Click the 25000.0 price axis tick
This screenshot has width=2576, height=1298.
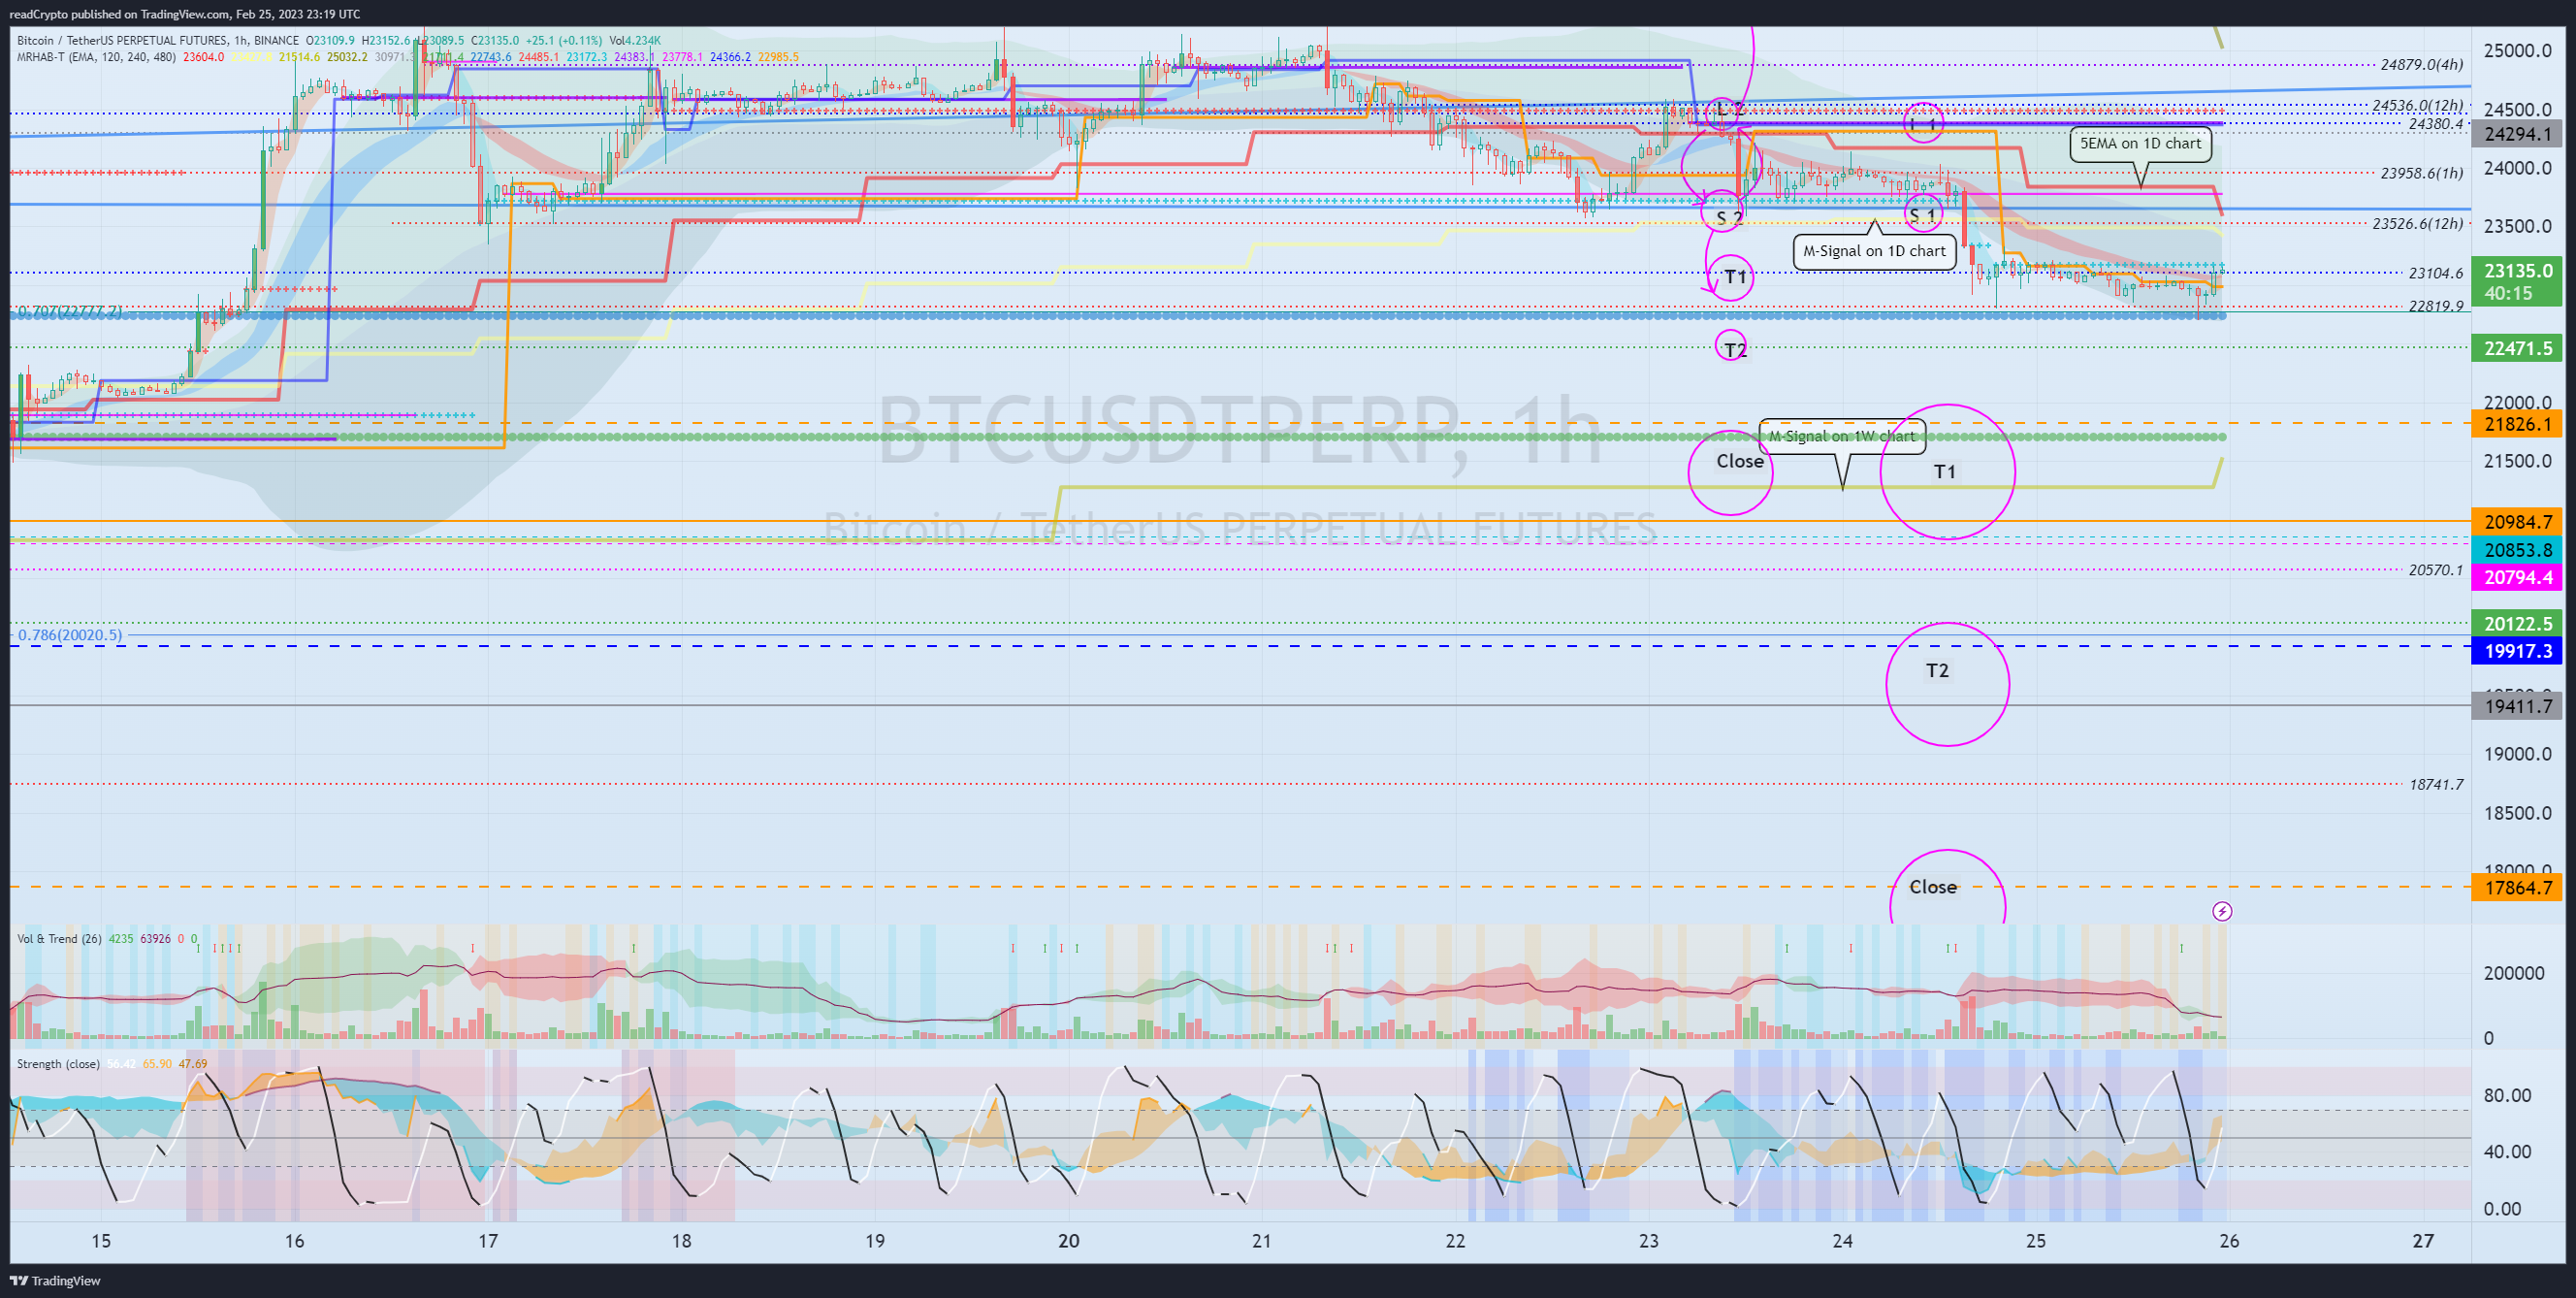pyautogui.click(x=2518, y=51)
